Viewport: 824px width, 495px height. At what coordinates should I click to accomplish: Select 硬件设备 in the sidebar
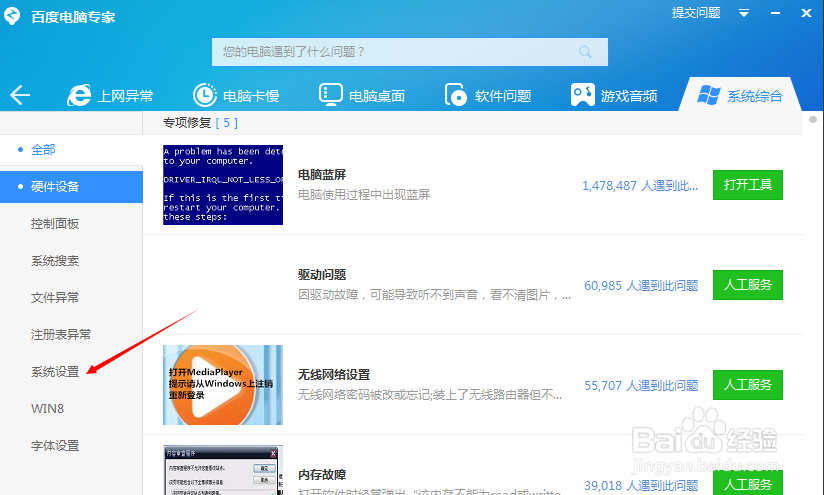71,187
